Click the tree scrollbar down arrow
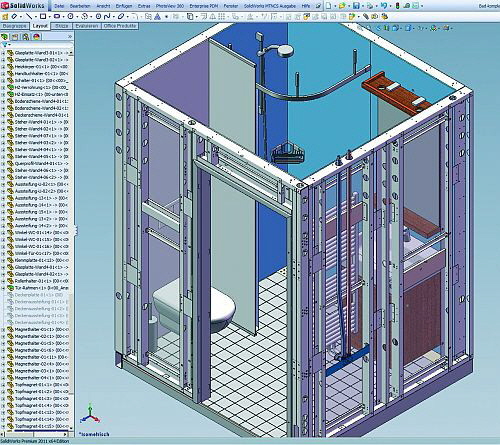The width and height of the screenshot is (500, 445). 71,428
